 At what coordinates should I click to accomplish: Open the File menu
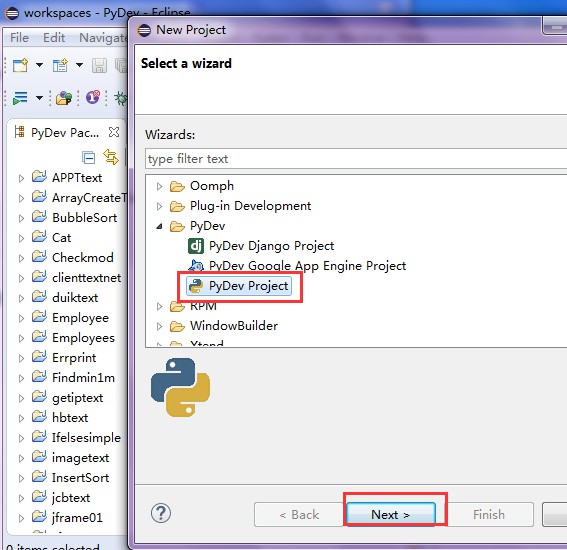coord(19,38)
